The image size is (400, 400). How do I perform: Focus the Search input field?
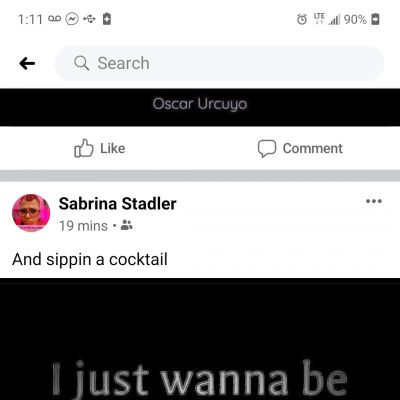[219, 63]
